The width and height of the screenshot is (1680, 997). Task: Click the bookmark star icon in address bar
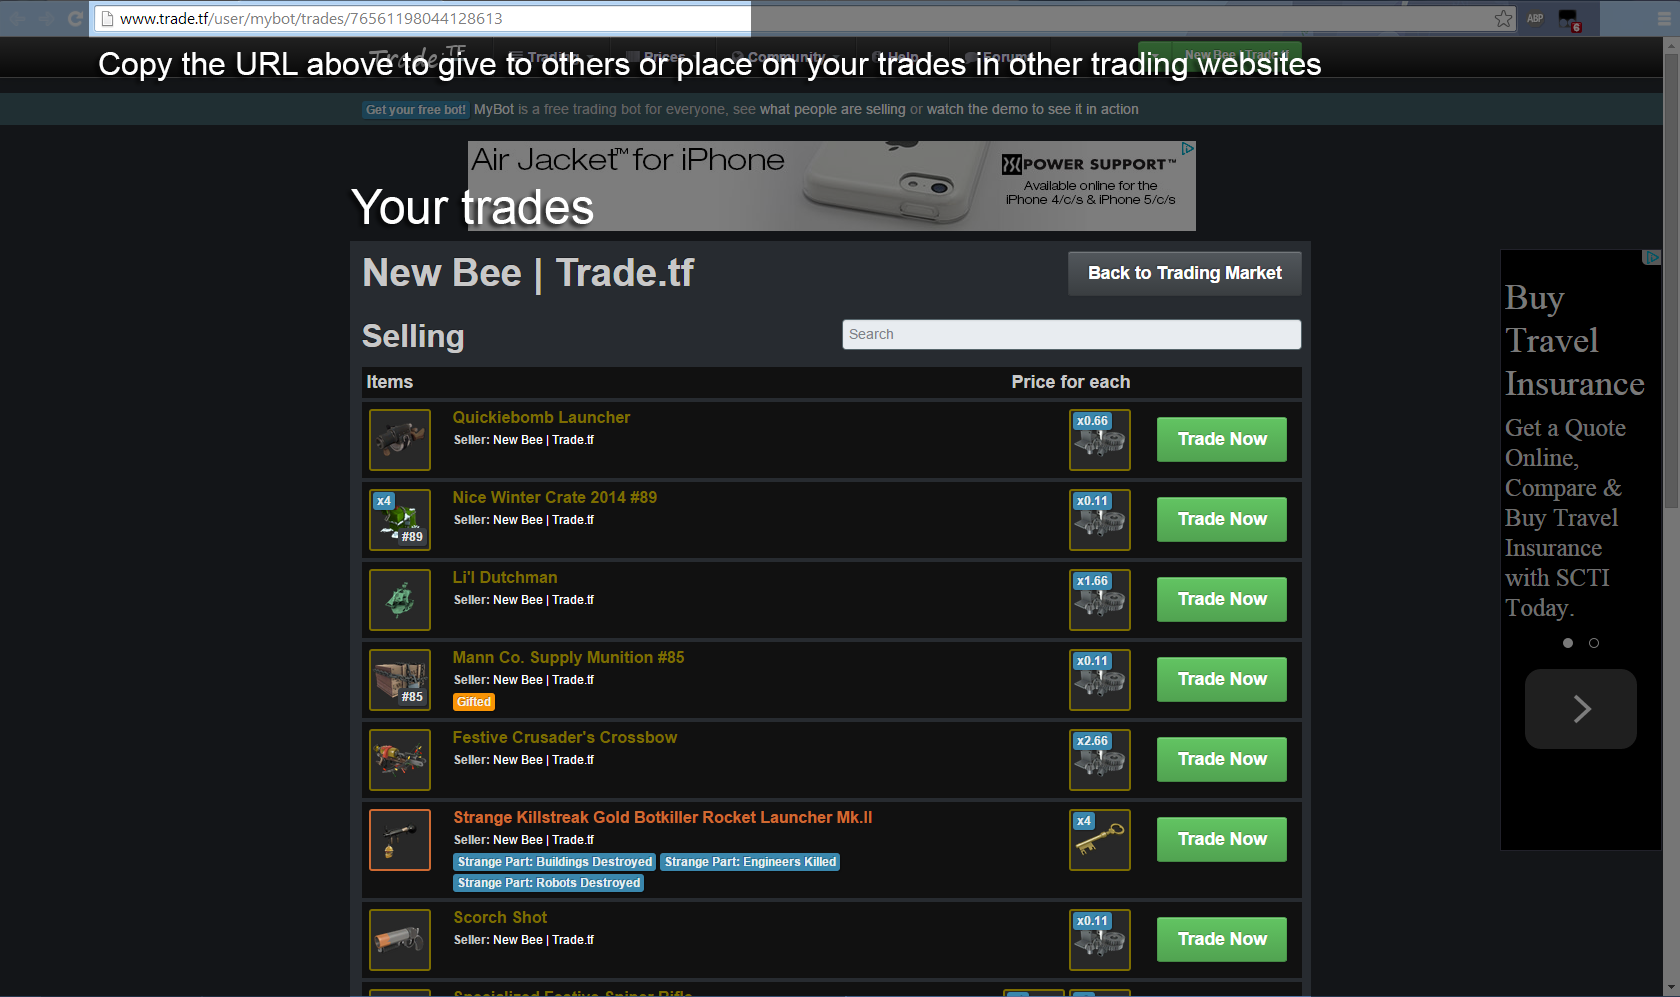pos(1503,18)
